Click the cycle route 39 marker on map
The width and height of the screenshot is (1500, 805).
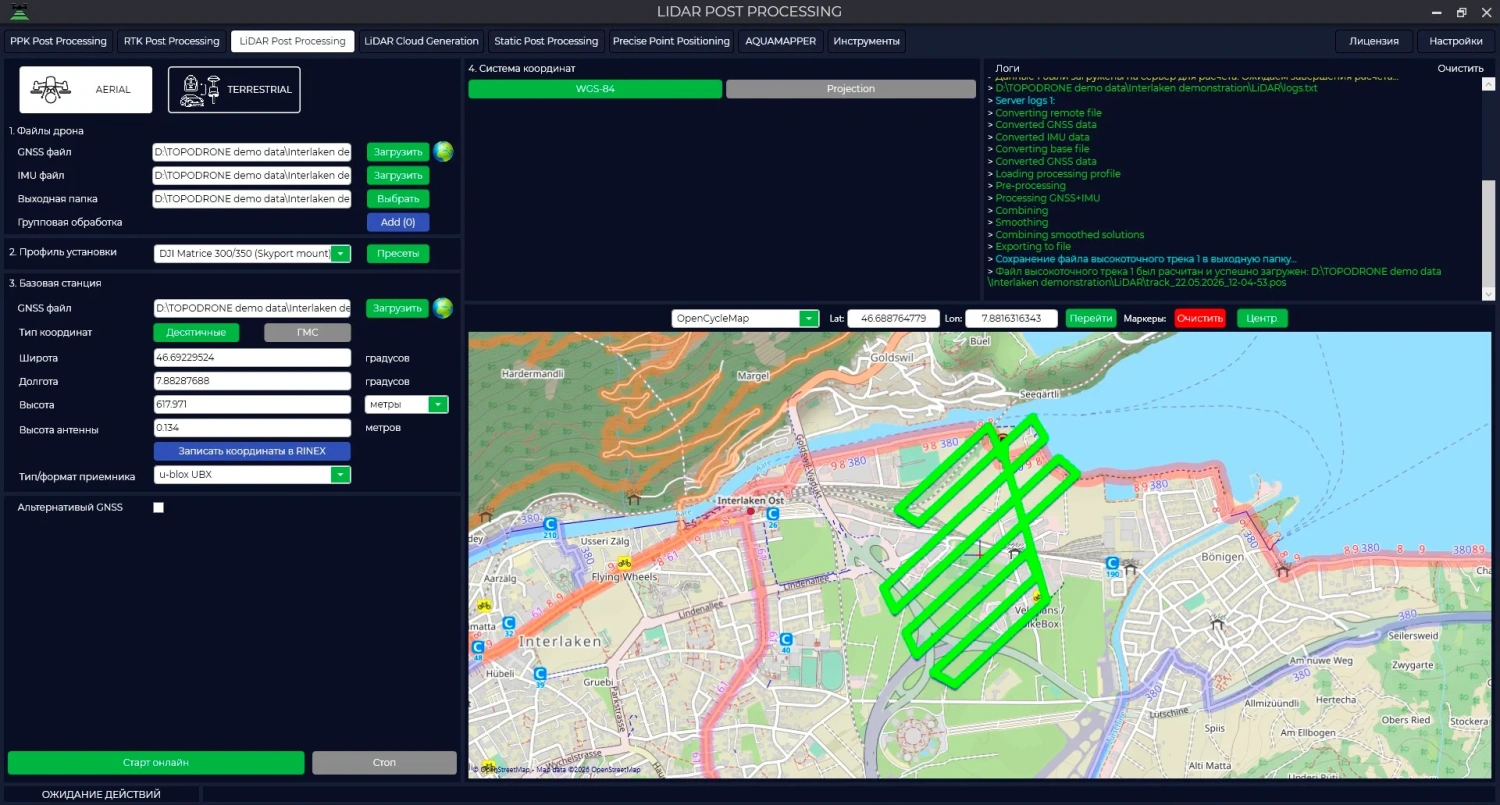pyautogui.click(x=540, y=675)
